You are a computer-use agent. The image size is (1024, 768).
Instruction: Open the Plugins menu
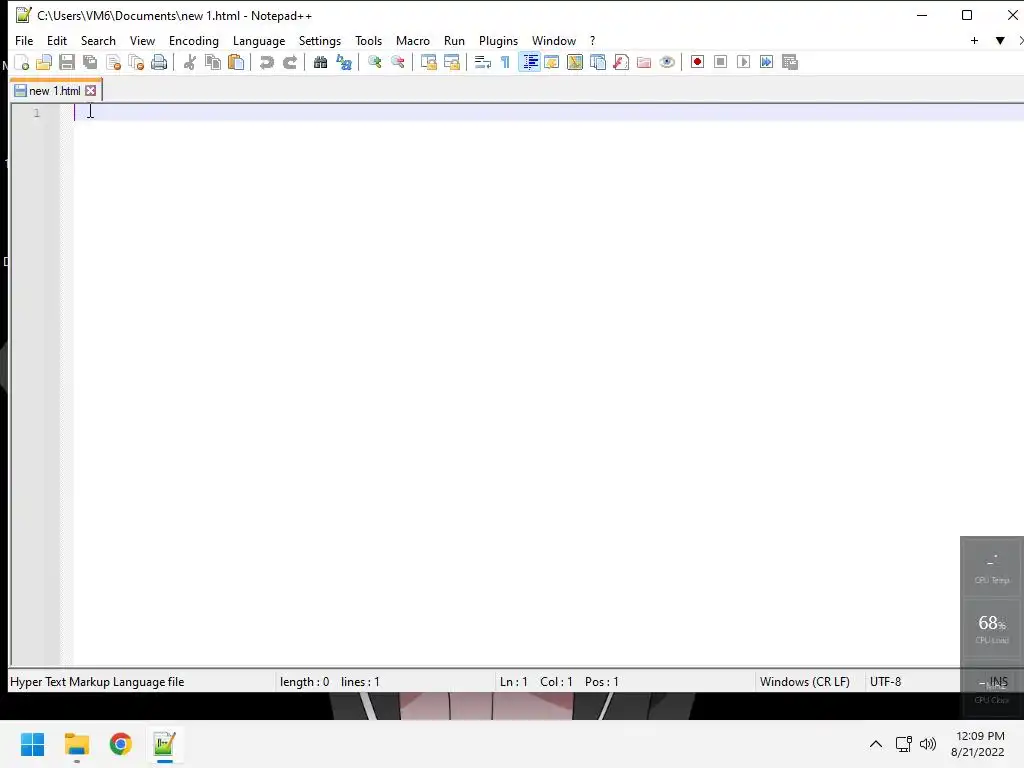pos(498,40)
